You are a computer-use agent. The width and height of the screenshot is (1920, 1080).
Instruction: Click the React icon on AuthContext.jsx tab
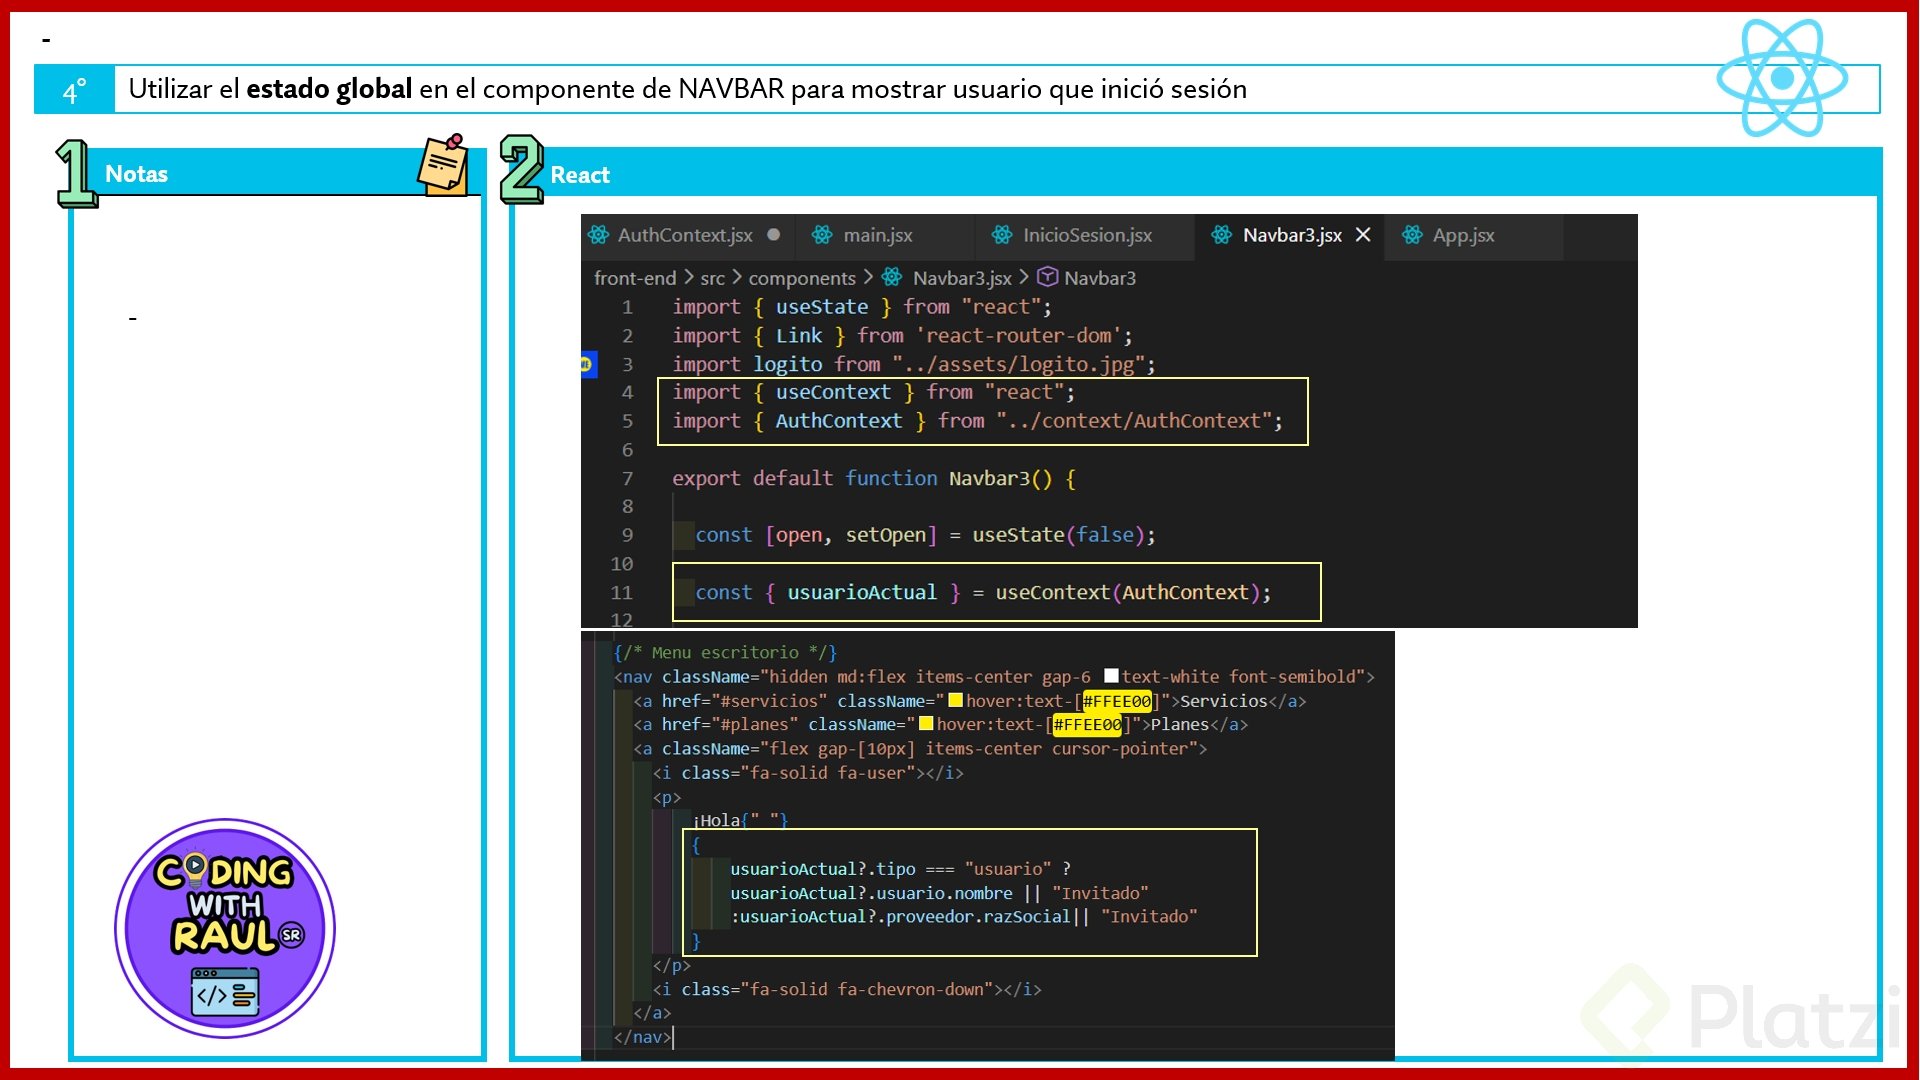coord(598,235)
